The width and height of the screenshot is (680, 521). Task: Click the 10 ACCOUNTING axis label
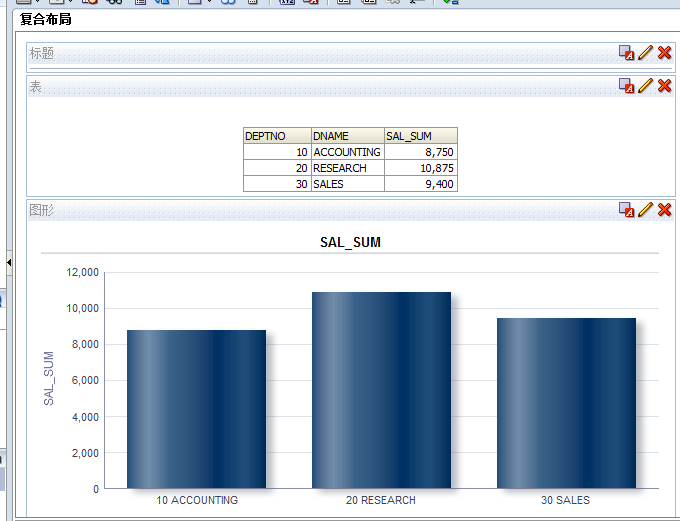point(197,500)
